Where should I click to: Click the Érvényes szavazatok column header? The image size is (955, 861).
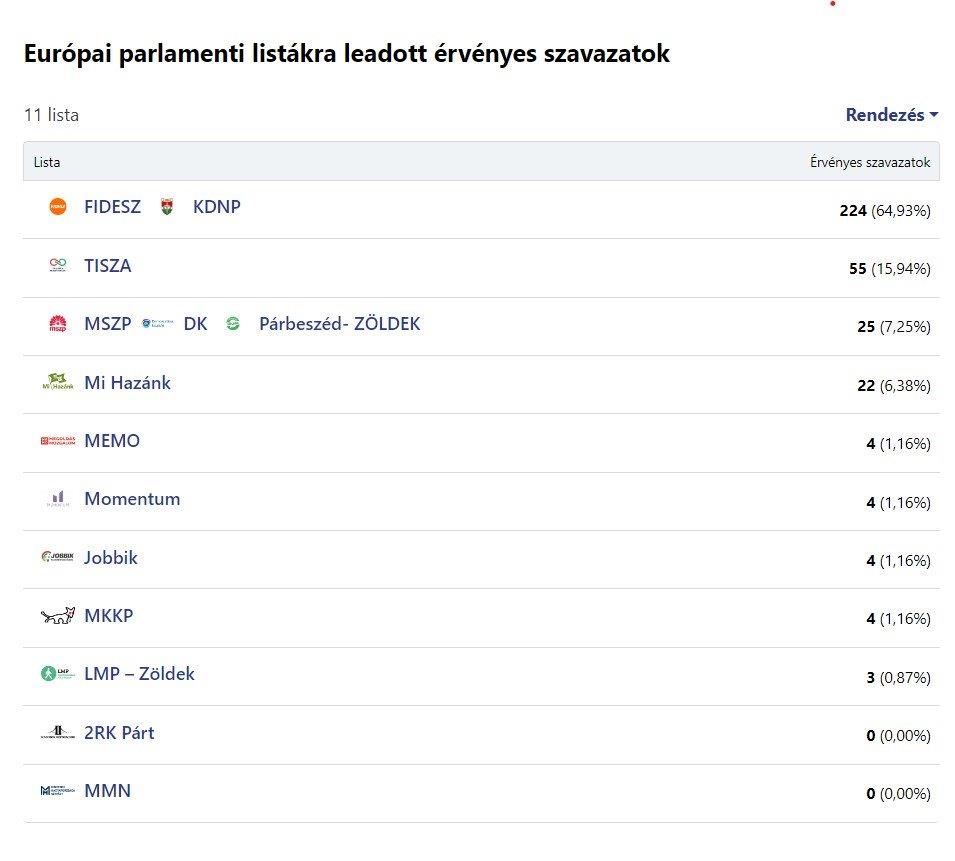tap(870, 162)
